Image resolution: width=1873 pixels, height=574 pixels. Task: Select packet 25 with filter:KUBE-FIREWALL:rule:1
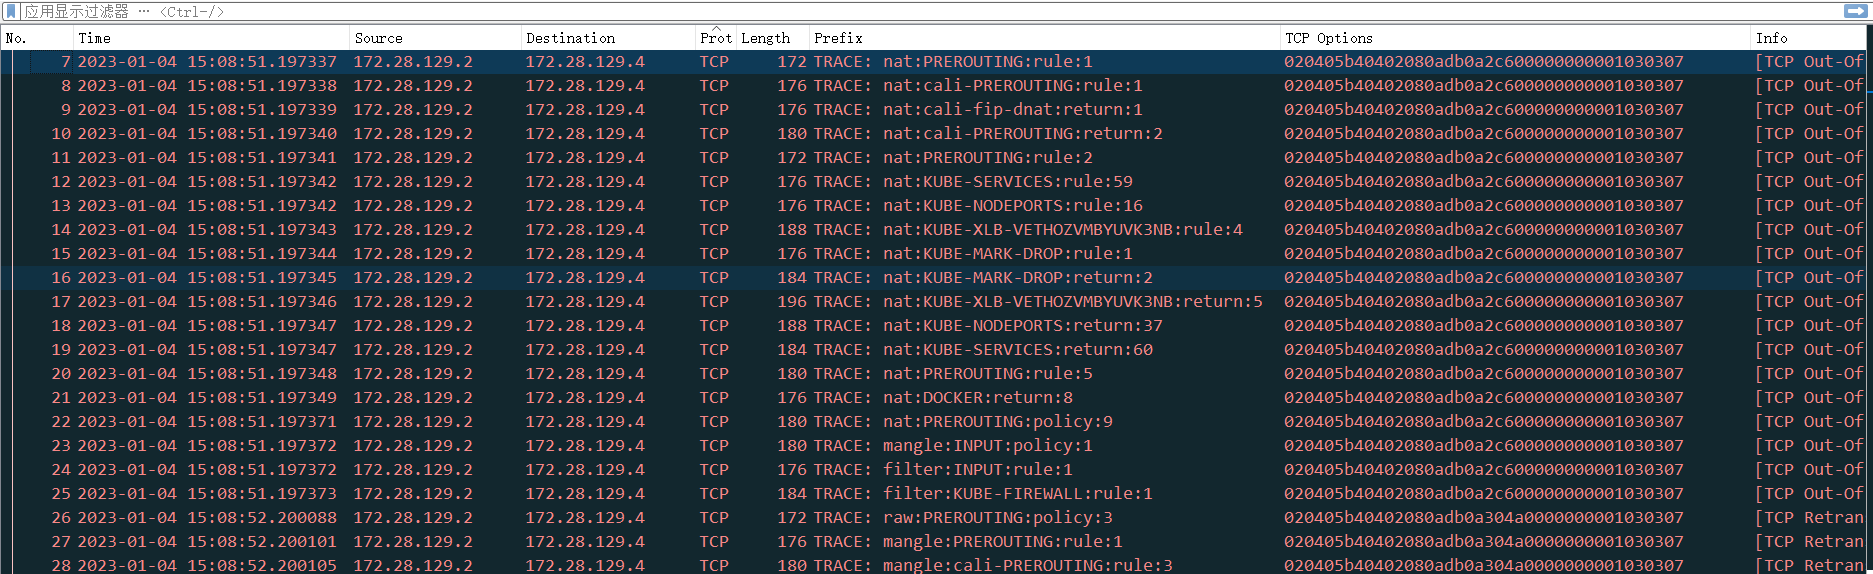pyautogui.click(x=1017, y=494)
